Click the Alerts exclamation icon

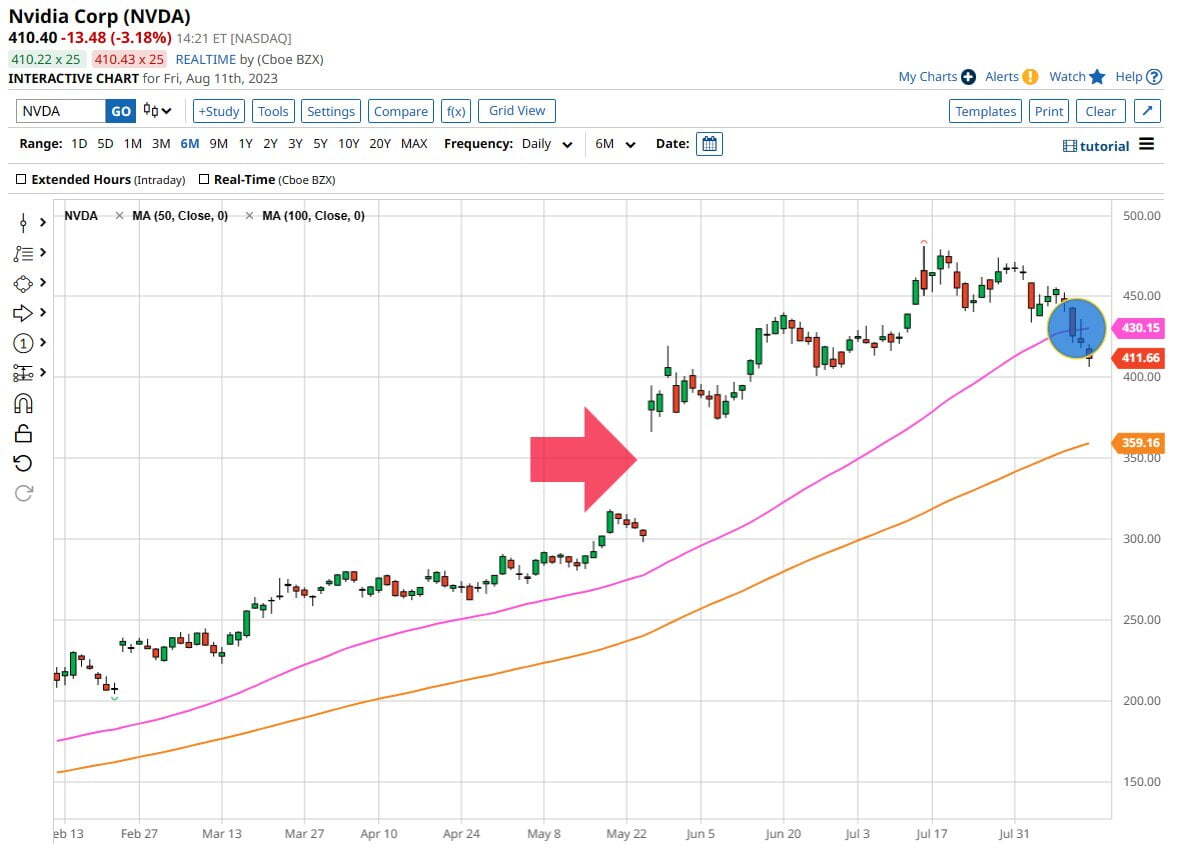[1030, 77]
